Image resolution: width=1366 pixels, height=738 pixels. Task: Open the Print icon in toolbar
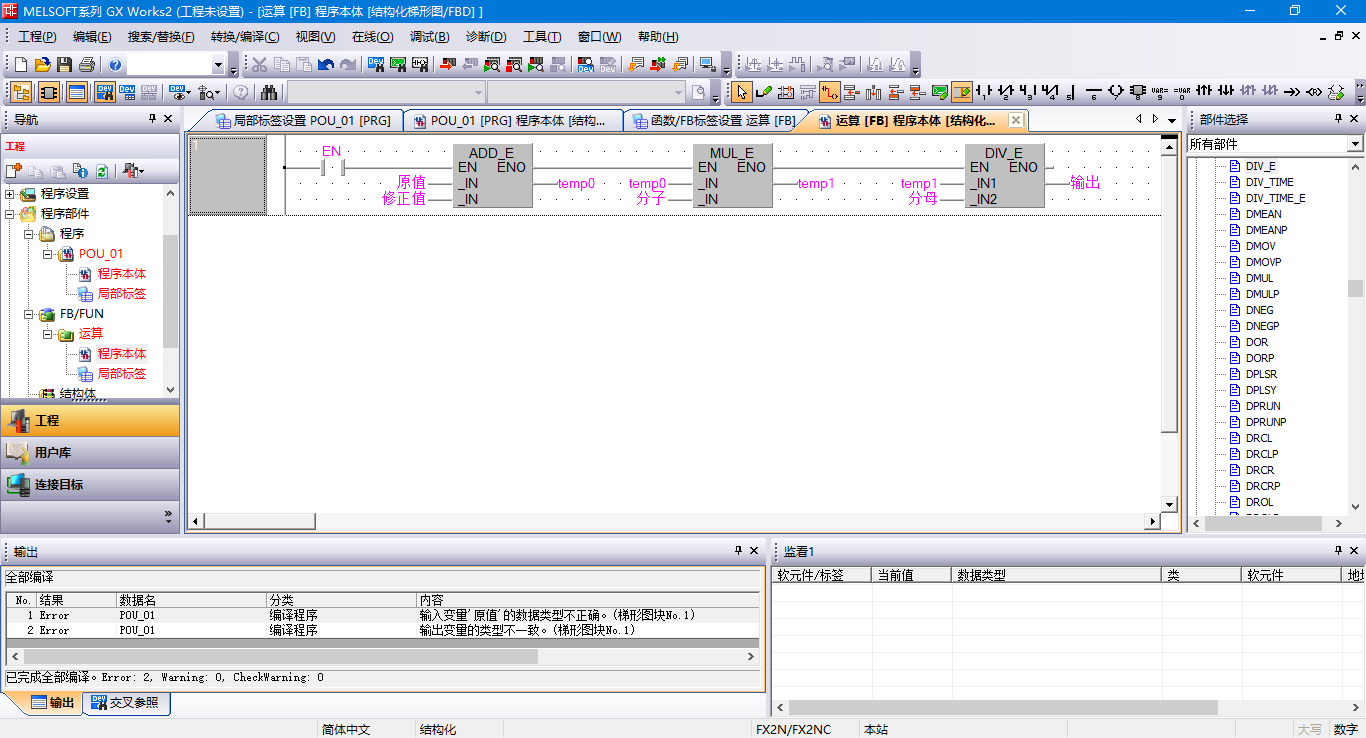pos(86,65)
